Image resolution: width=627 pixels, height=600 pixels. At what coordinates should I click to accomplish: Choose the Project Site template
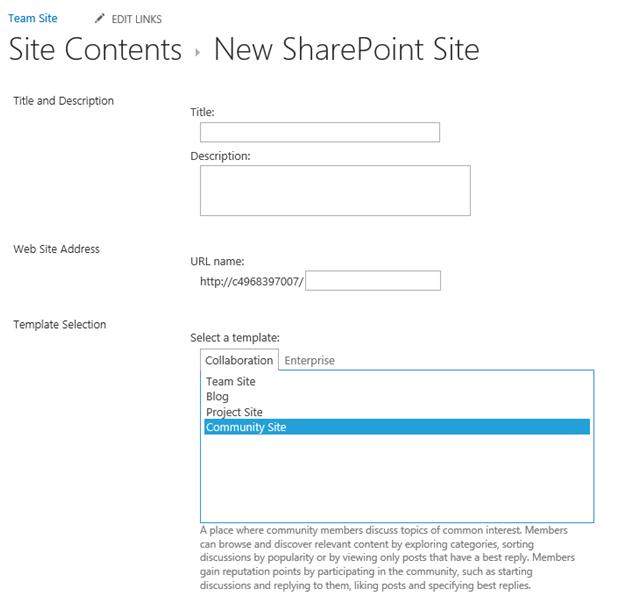coord(234,411)
